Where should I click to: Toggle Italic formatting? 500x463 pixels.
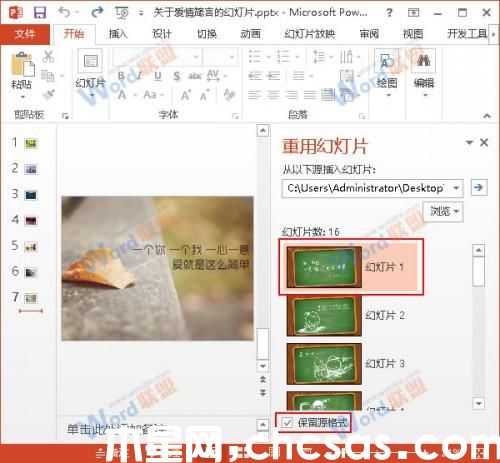coord(139,76)
